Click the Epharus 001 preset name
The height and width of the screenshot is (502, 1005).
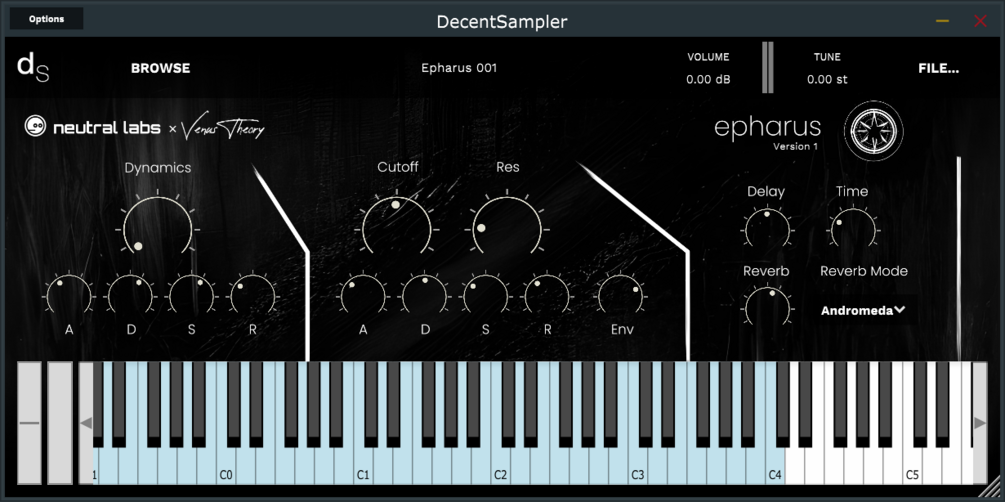click(x=459, y=68)
